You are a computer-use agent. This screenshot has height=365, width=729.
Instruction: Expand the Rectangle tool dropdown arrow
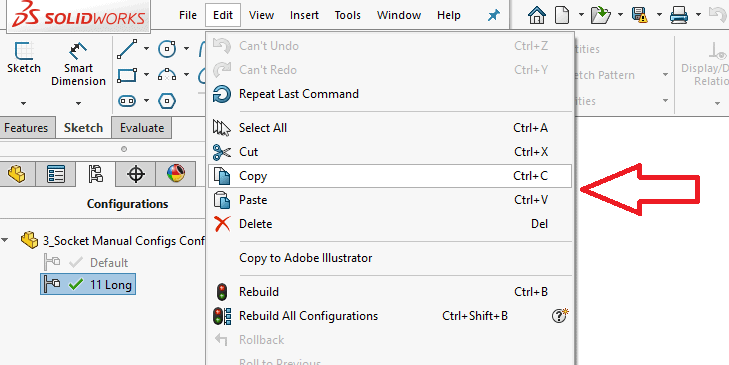[146, 74]
